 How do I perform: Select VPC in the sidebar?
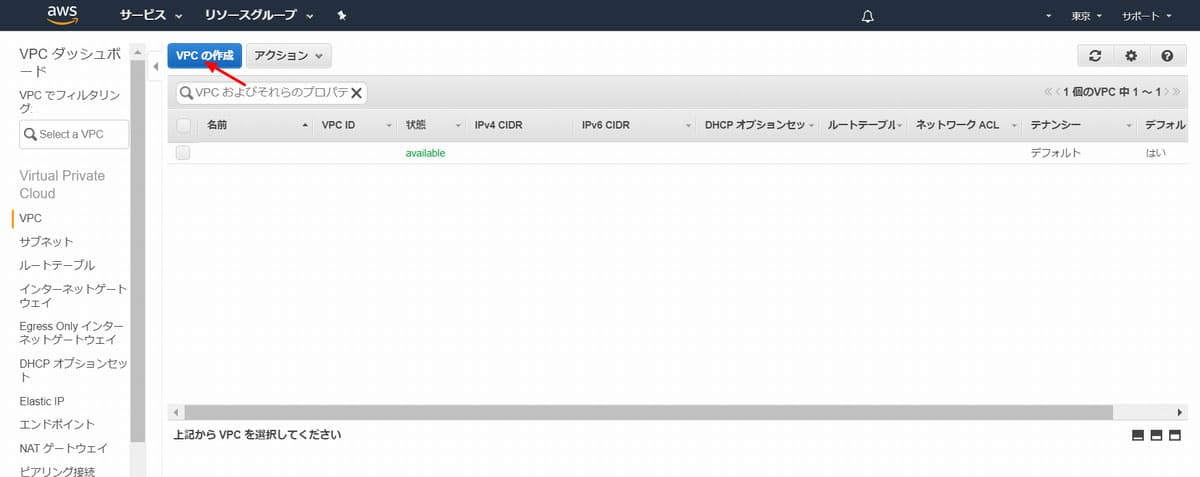pos(31,218)
